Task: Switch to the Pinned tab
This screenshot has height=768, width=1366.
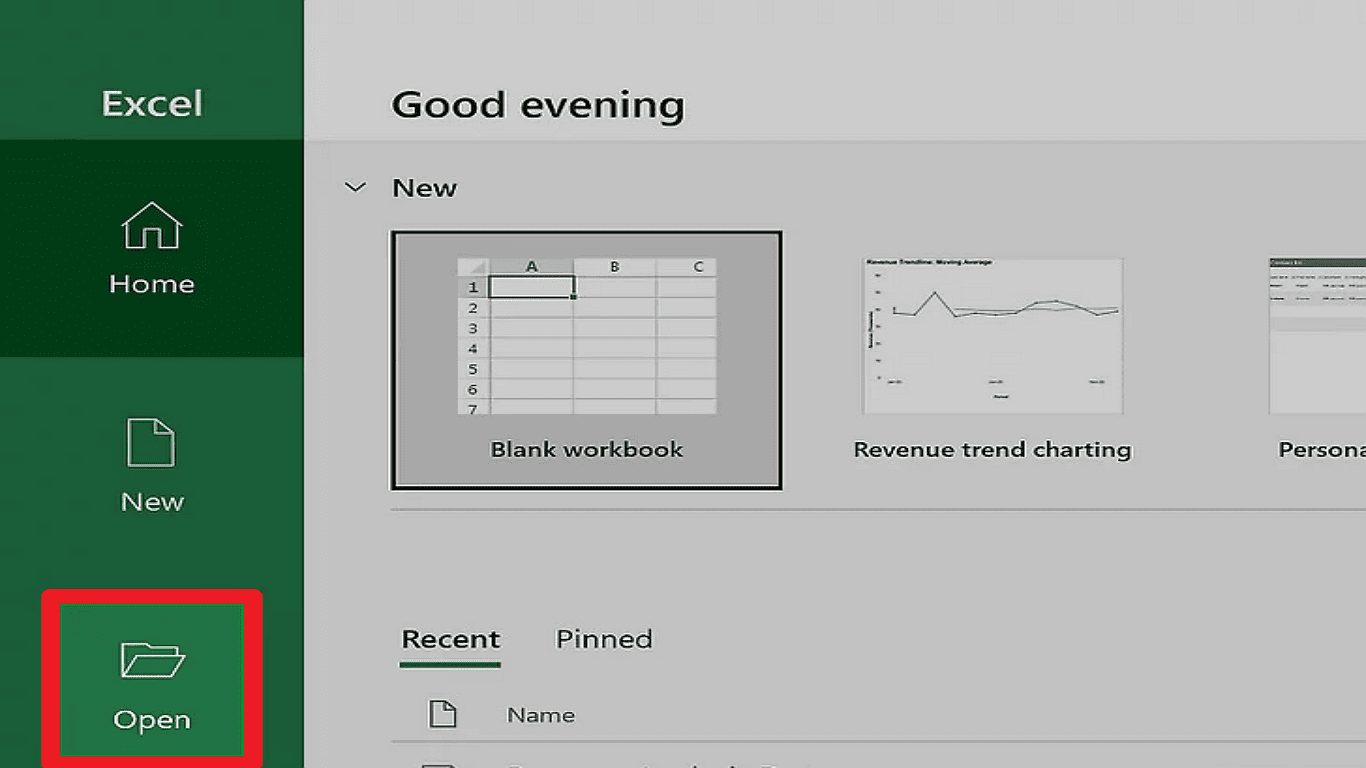Action: [604, 639]
